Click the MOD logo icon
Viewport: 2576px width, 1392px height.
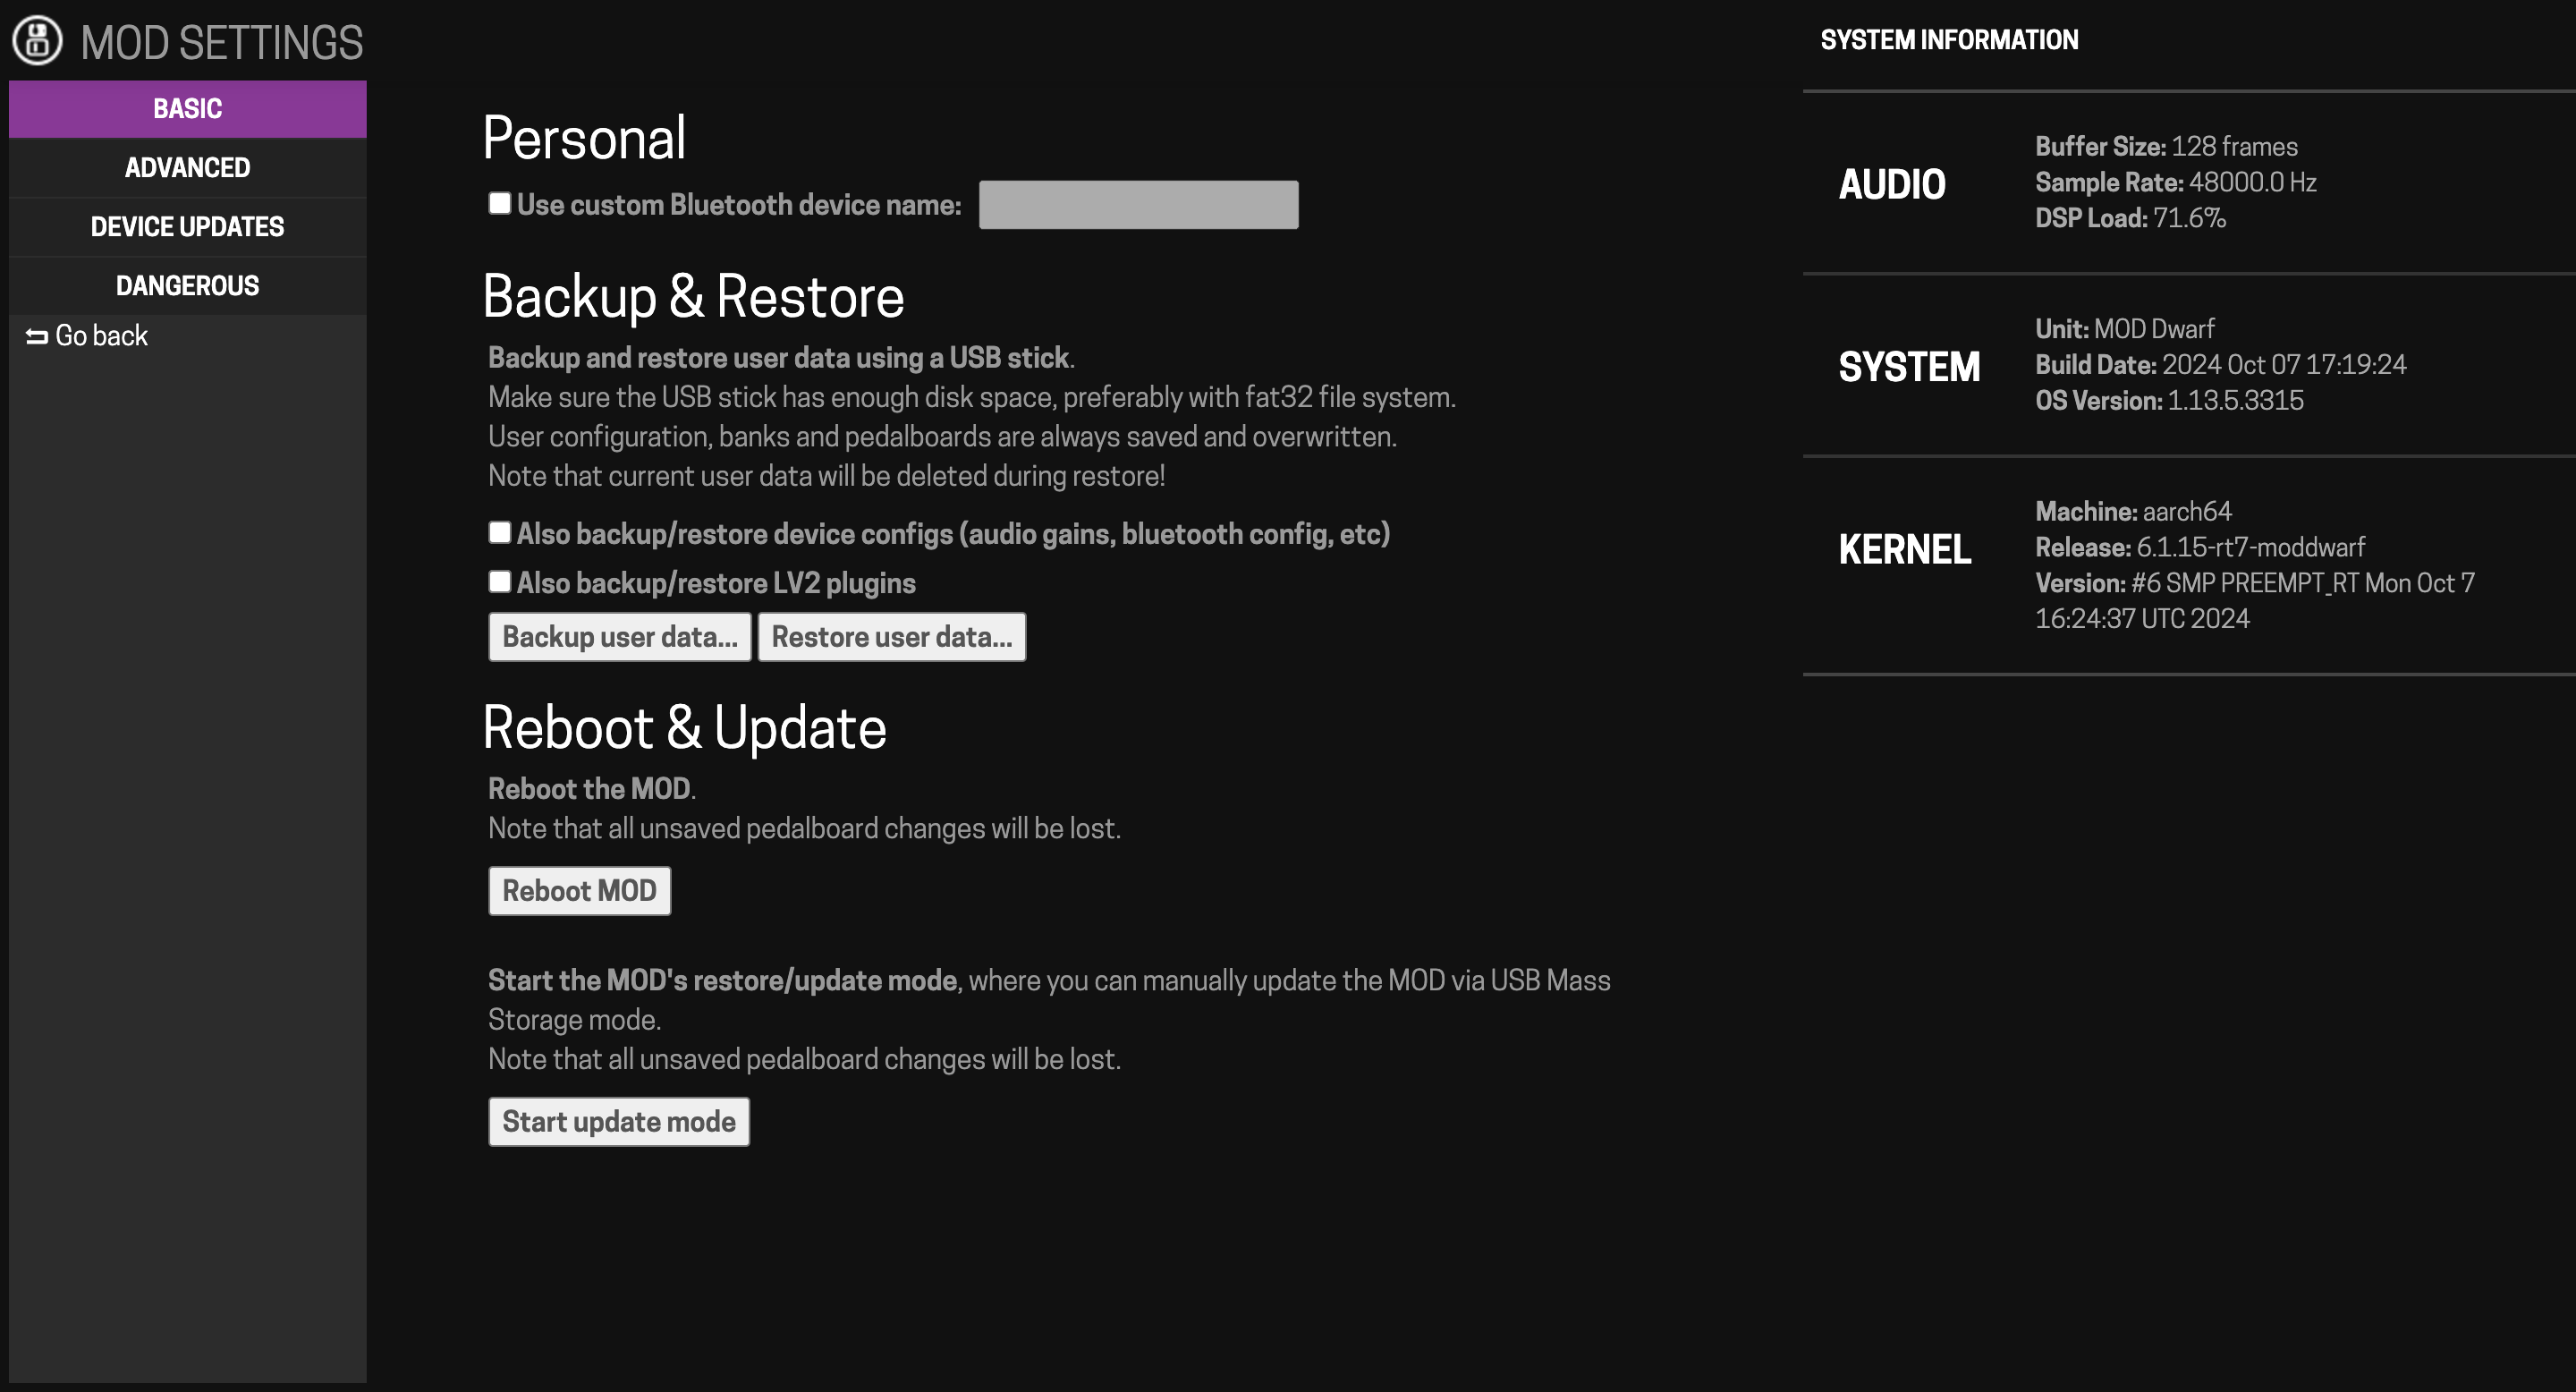click(x=37, y=41)
